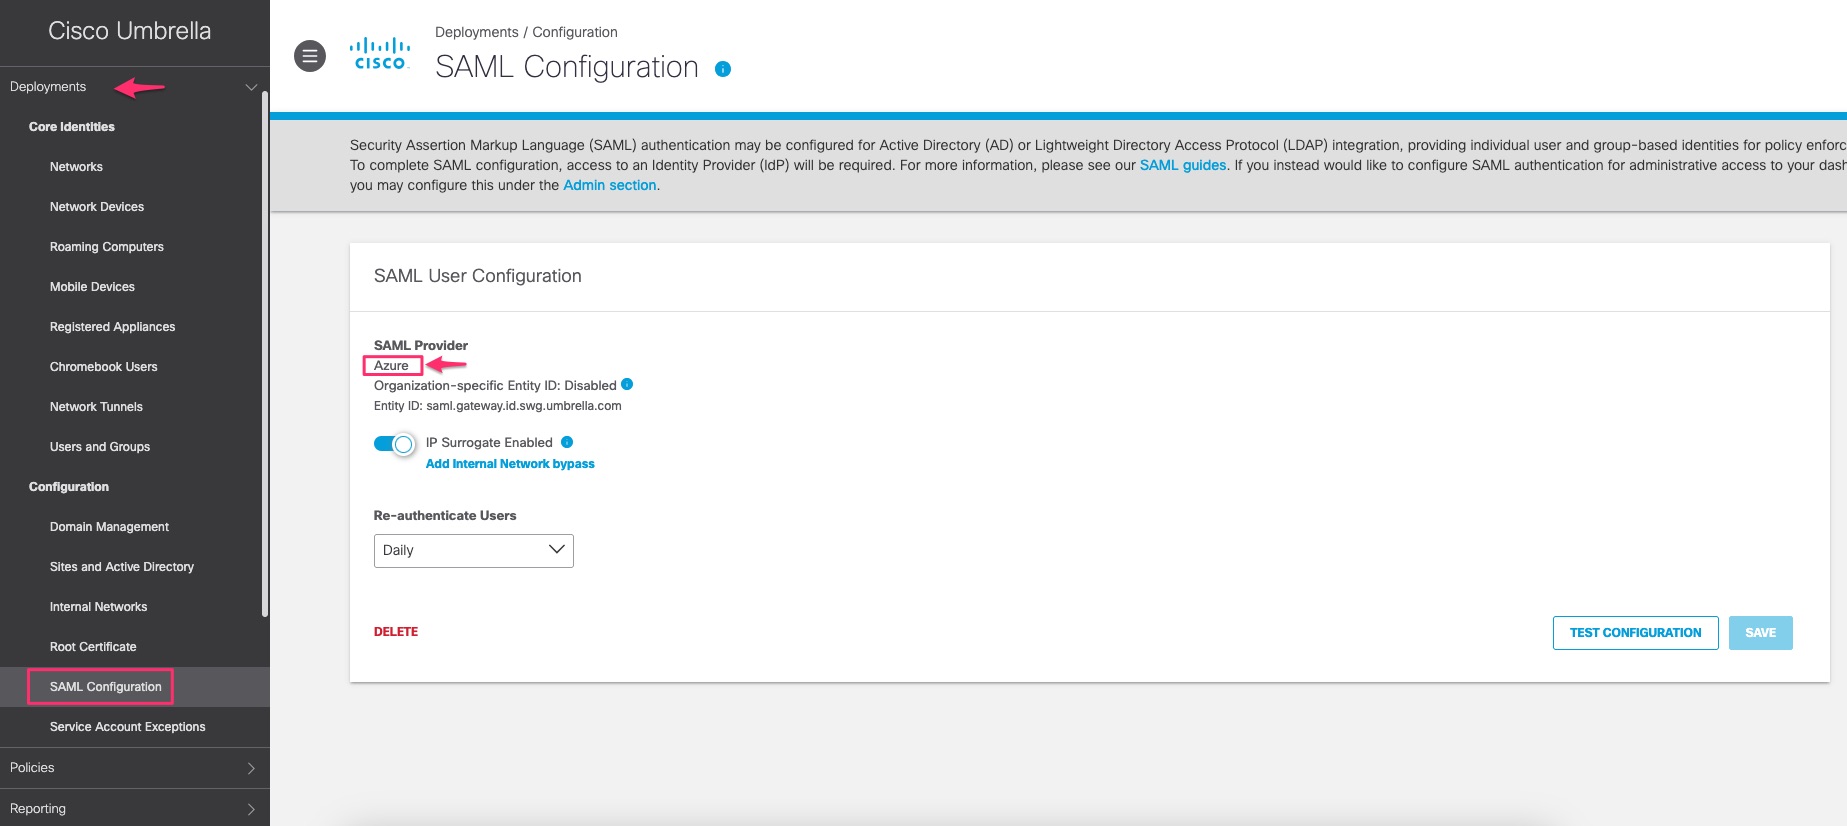Show info for Organization-specific Entity ID

coord(627,384)
